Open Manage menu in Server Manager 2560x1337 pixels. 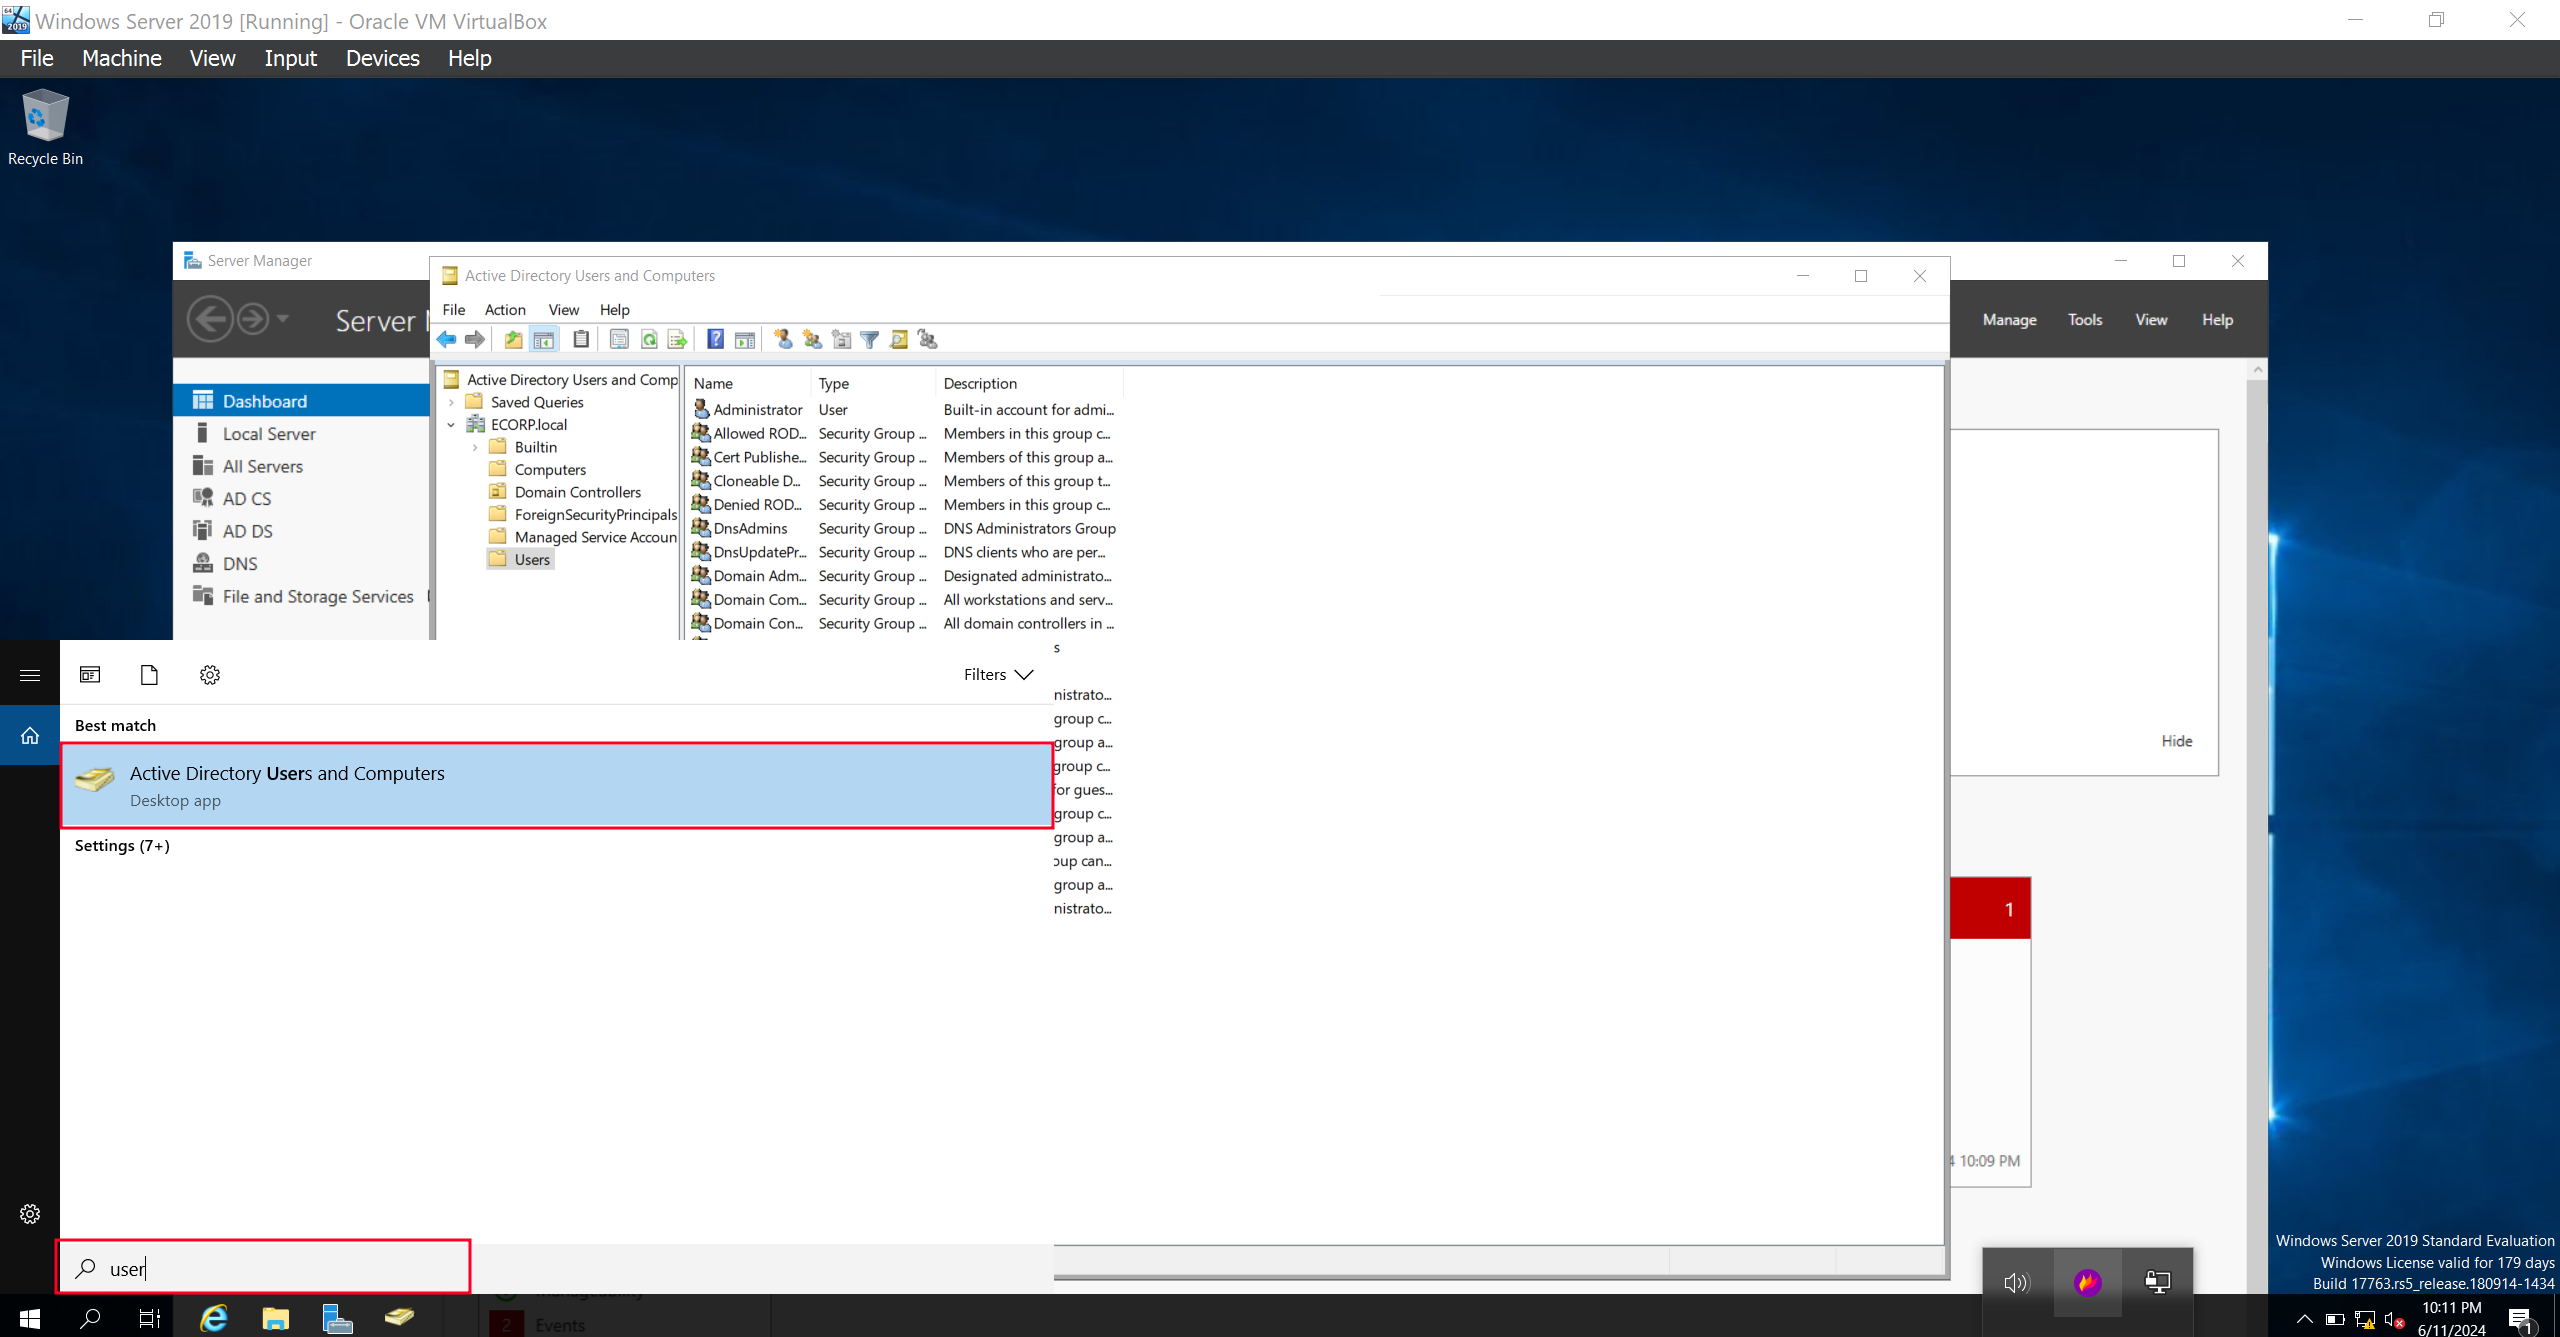[2010, 320]
